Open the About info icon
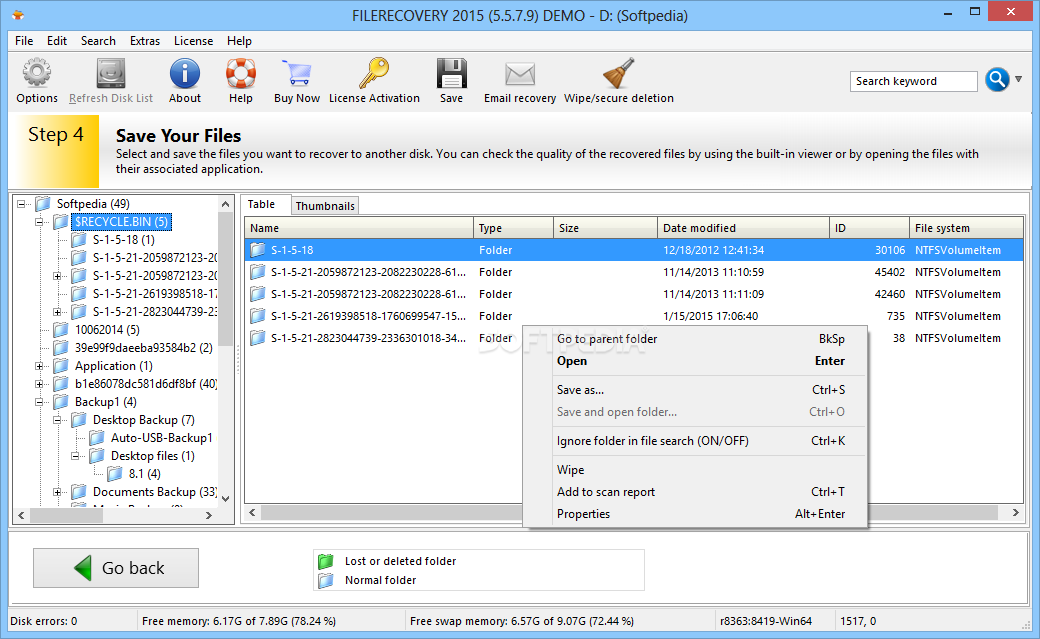The image size is (1040, 639). tap(184, 73)
